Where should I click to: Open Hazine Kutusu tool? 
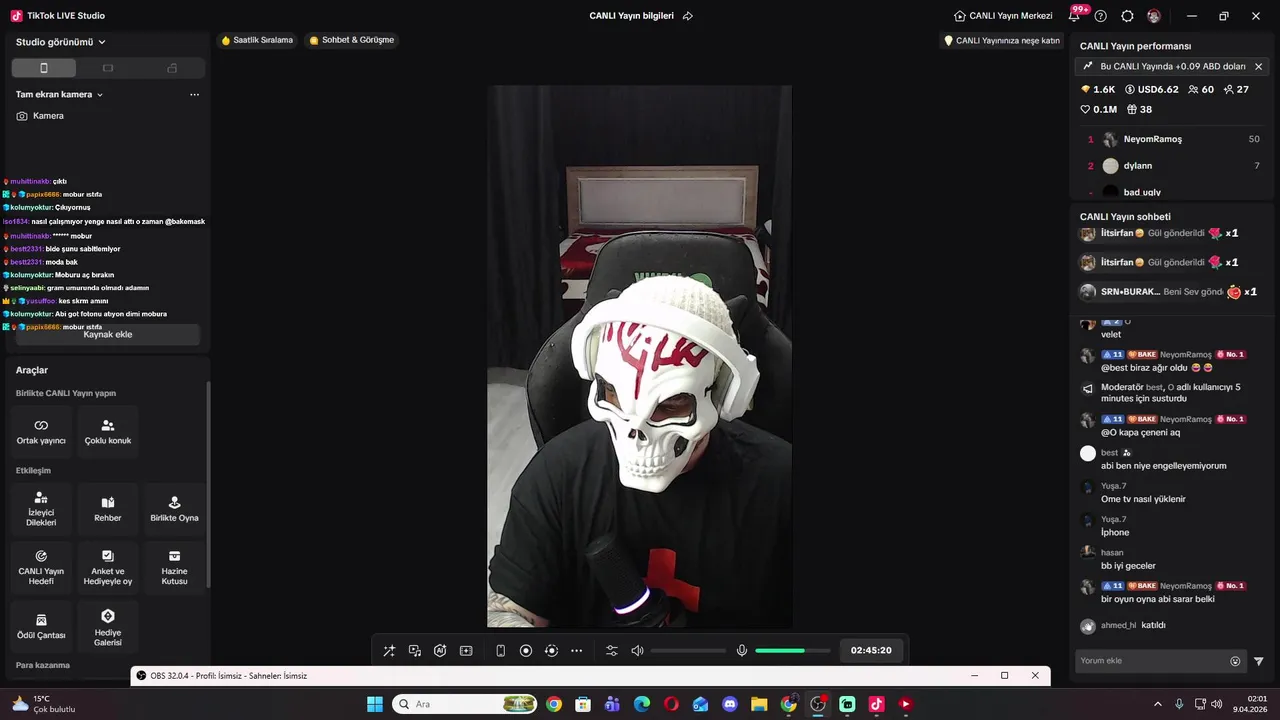pyautogui.click(x=174, y=568)
